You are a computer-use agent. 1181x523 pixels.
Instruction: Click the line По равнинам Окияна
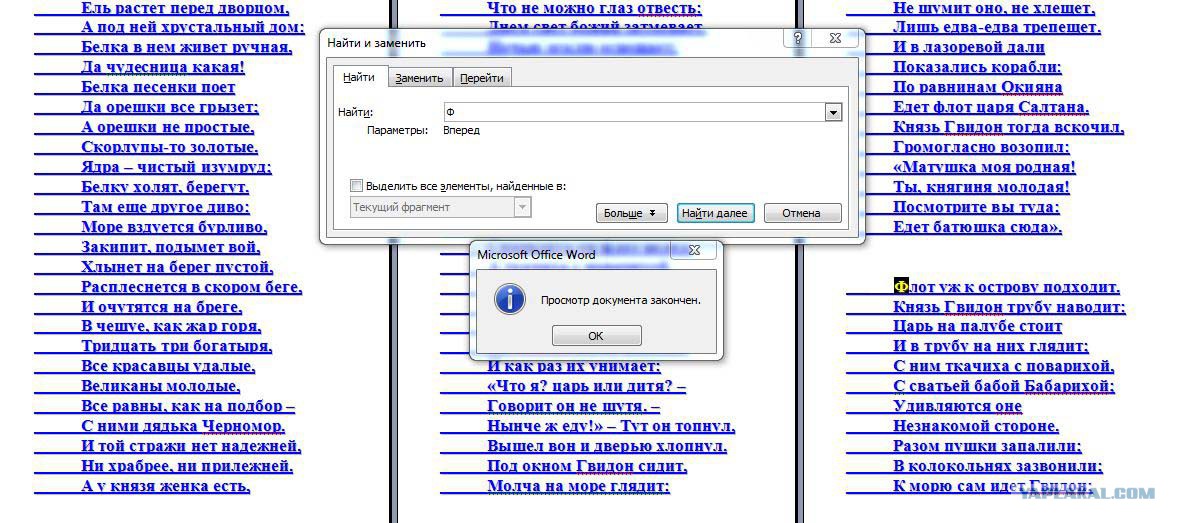coord(978,87)
